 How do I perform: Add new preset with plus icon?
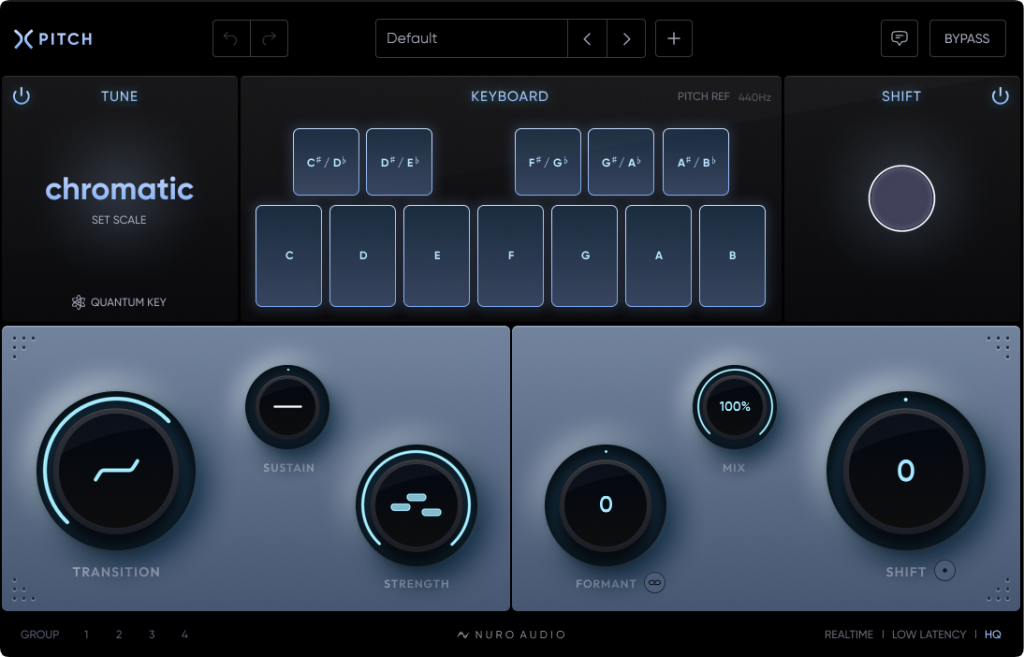point(673,39)
